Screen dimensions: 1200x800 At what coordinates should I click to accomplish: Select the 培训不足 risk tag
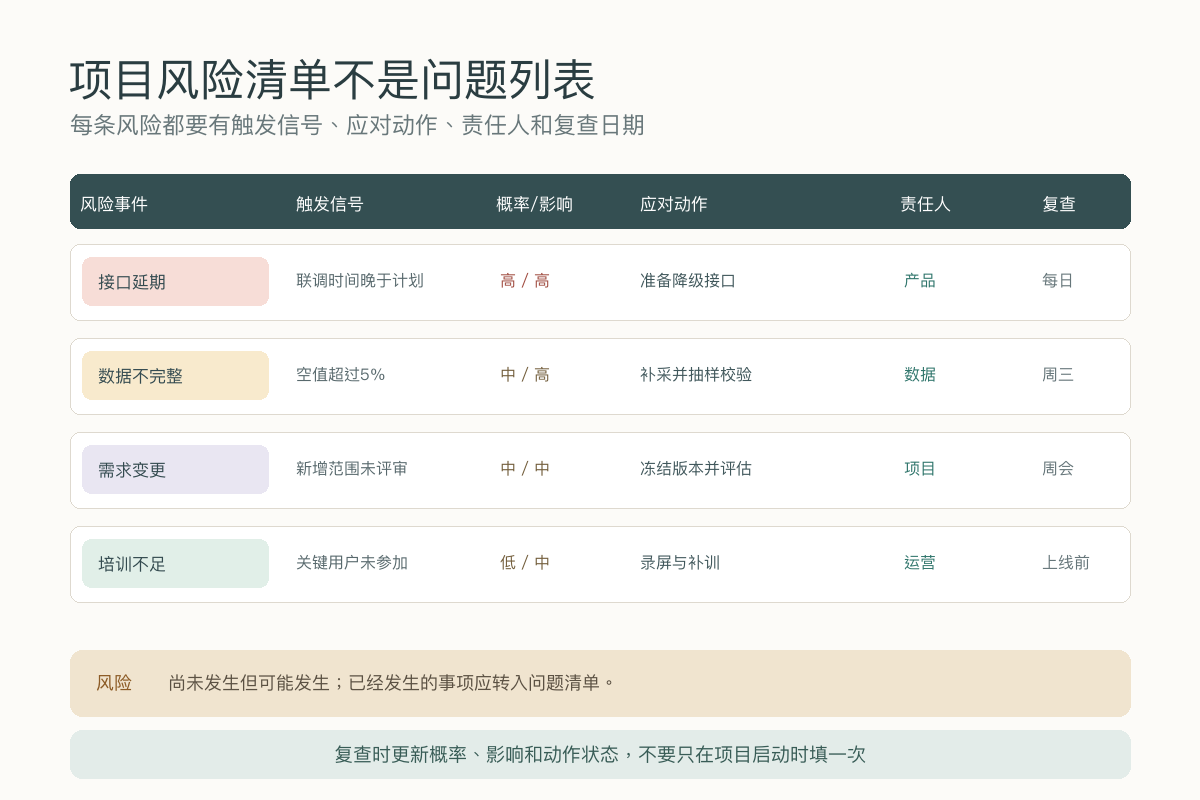(175, 564)
